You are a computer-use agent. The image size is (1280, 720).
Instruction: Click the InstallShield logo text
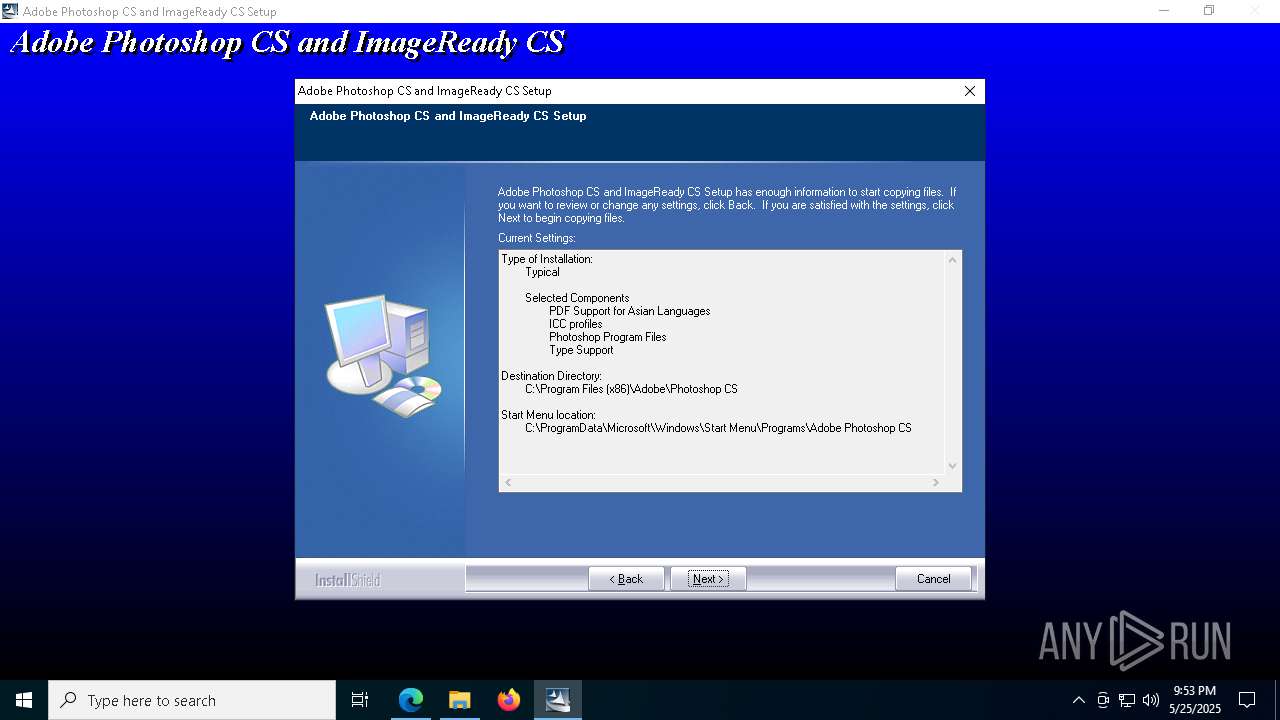click(347, 580)
